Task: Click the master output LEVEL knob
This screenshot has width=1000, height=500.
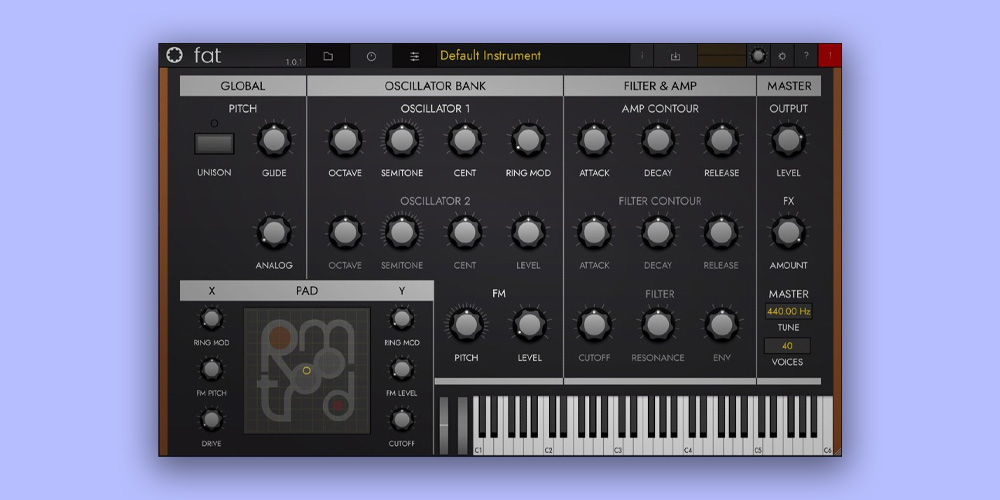Action: [x=789, y=140]
